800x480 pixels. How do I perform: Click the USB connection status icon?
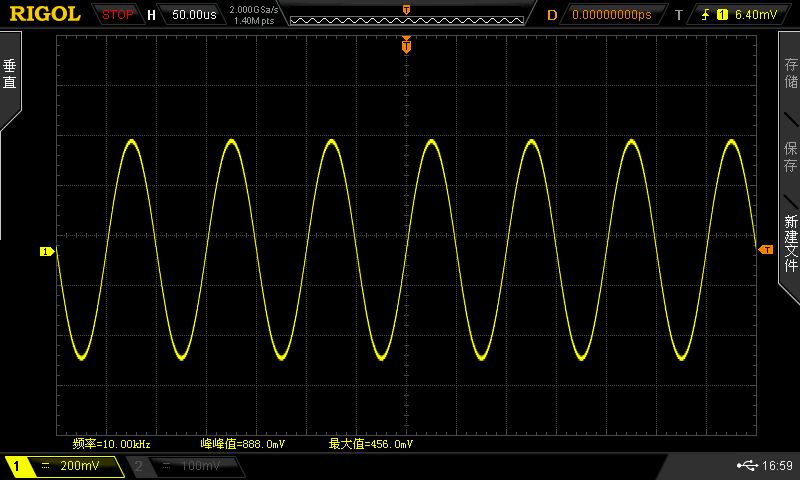(747, 465)
